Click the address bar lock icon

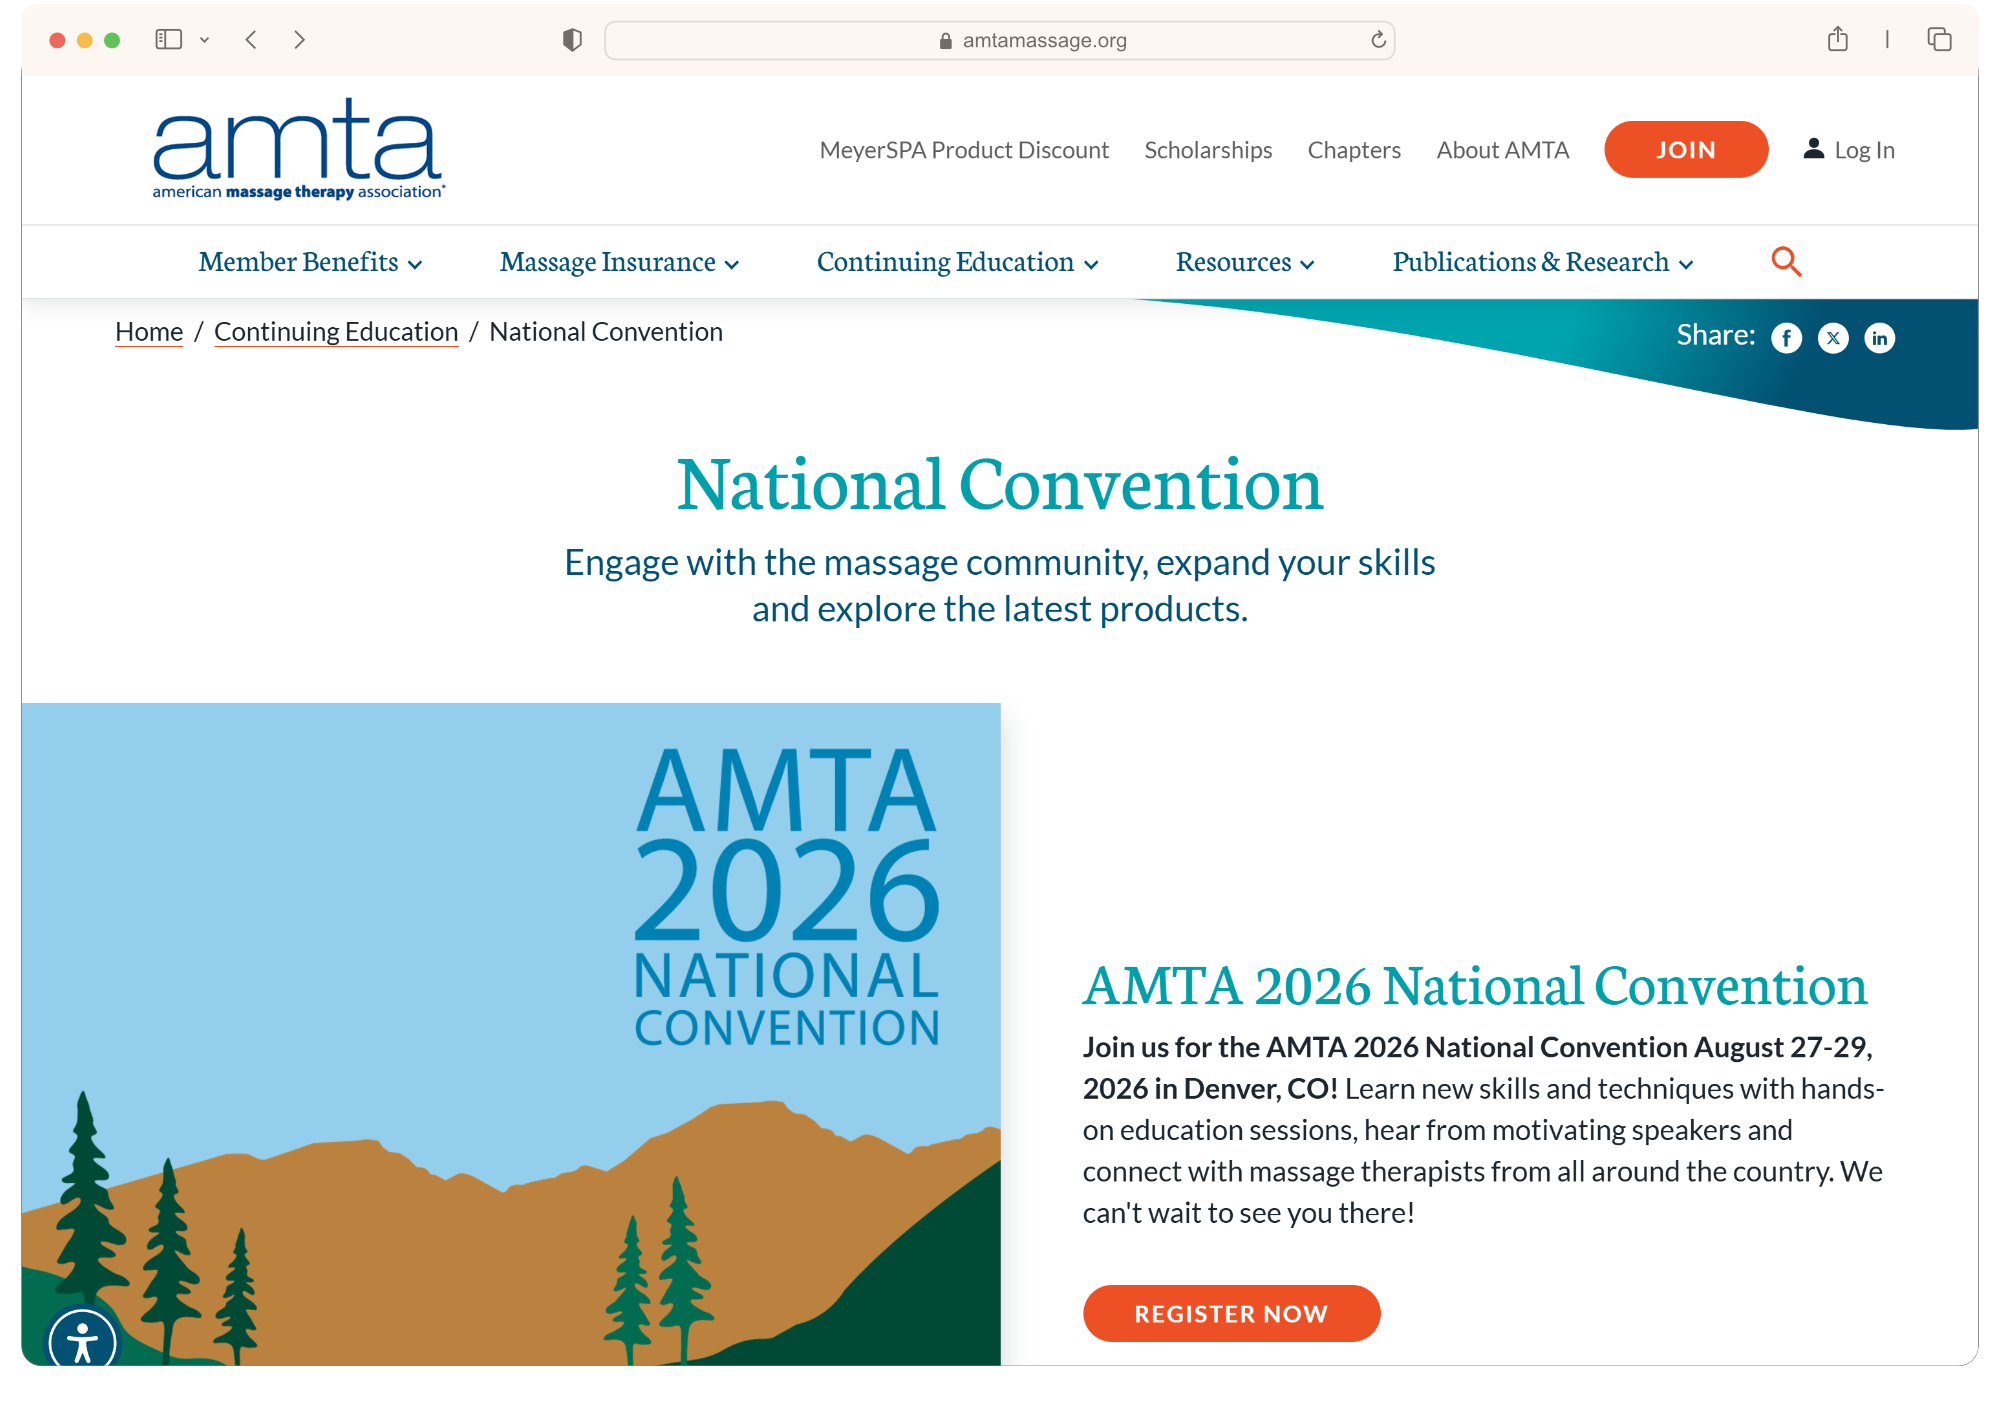pyautogui.click(x=945, y=41)
